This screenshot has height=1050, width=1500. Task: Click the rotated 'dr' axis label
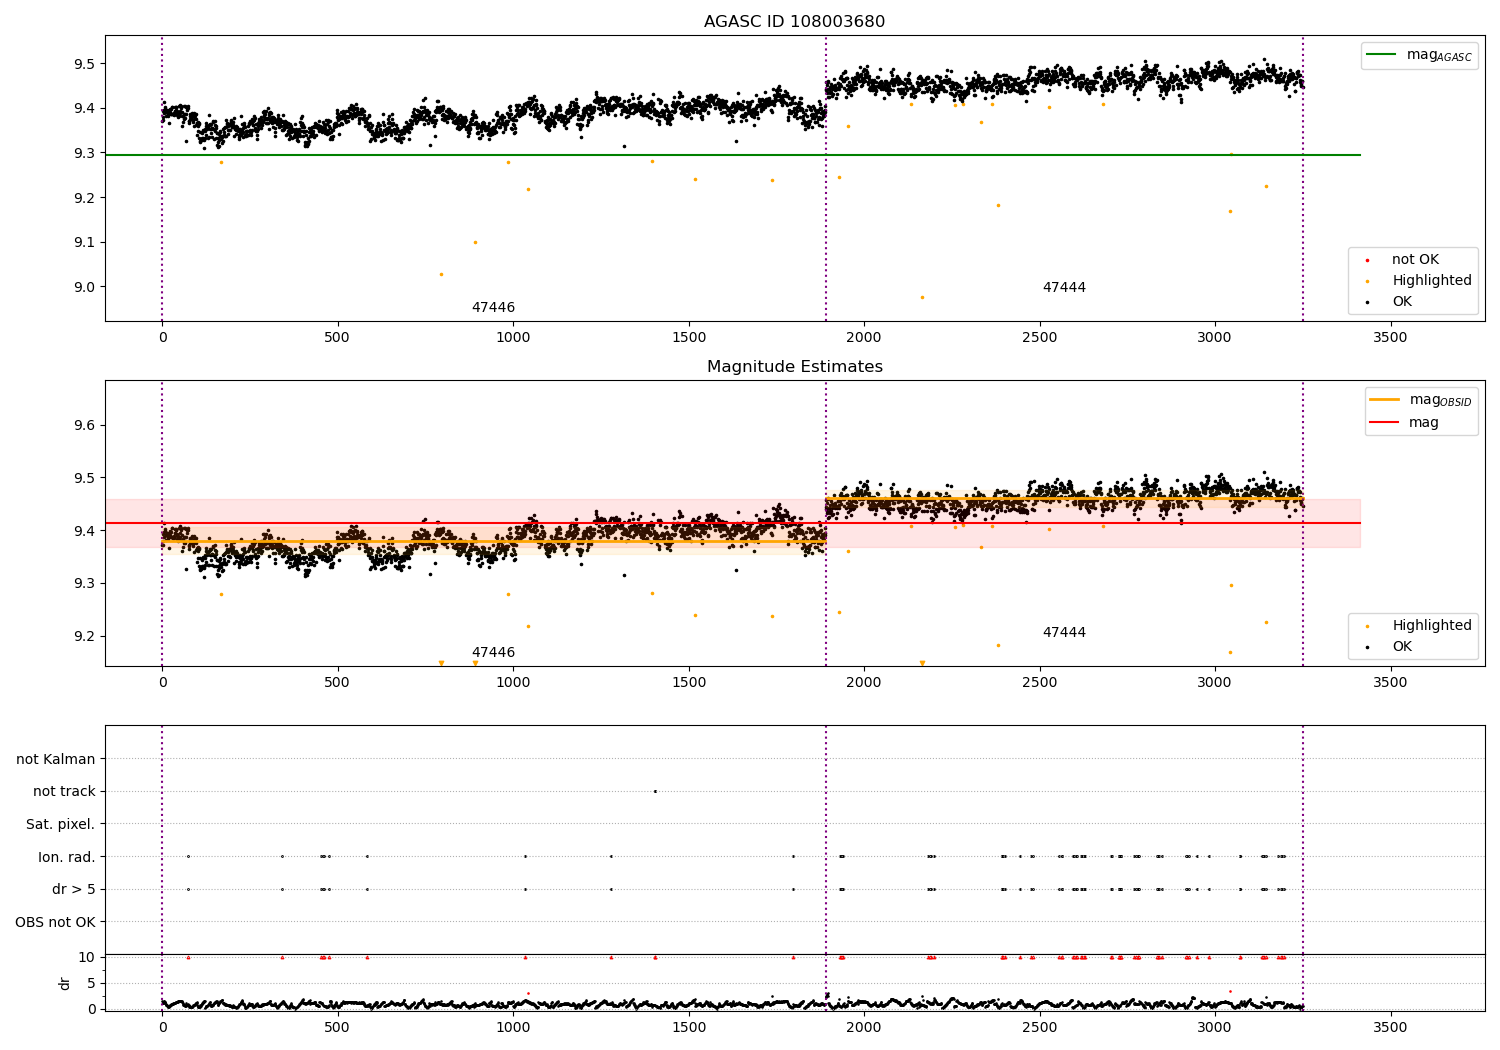tap(65, 983)
